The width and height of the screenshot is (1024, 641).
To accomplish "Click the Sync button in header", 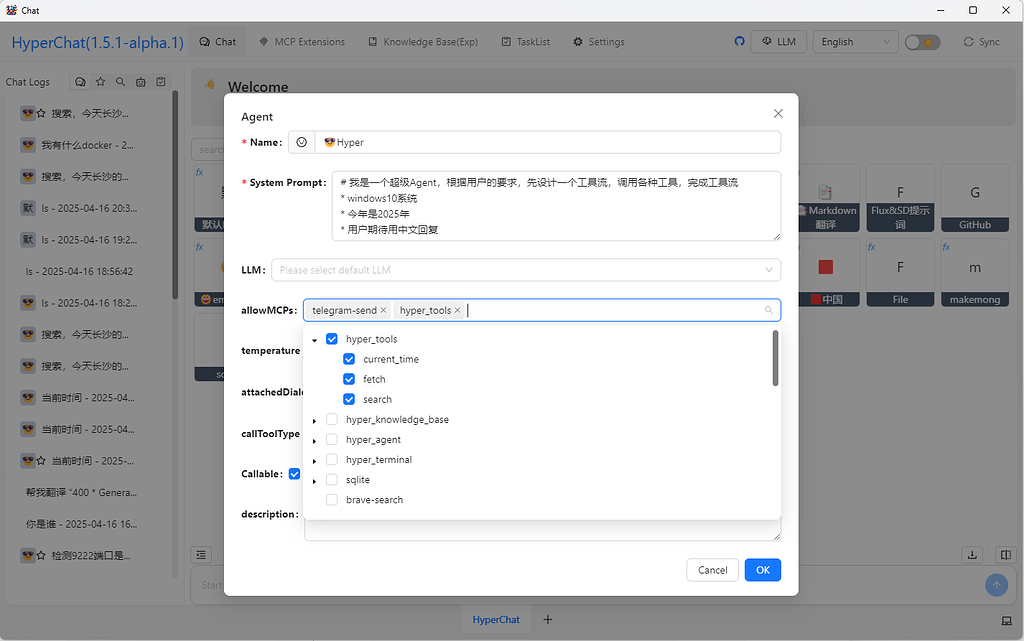I will [982, 42].
